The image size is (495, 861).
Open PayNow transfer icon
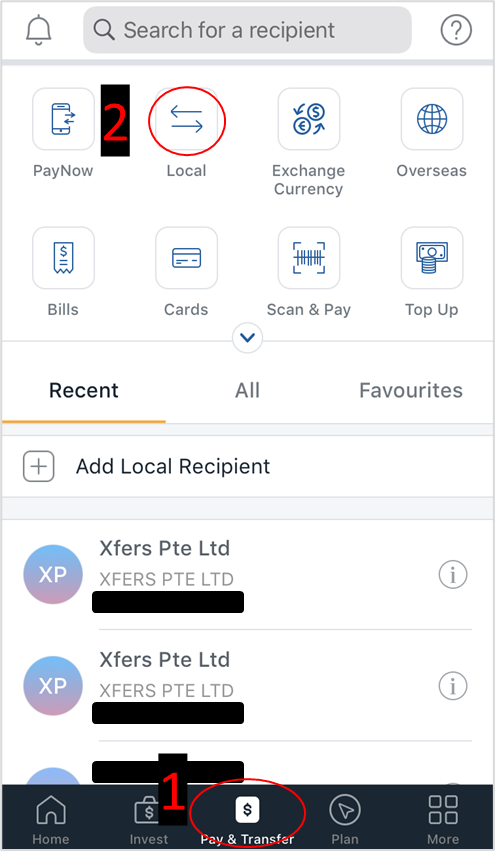pos(63,119)
